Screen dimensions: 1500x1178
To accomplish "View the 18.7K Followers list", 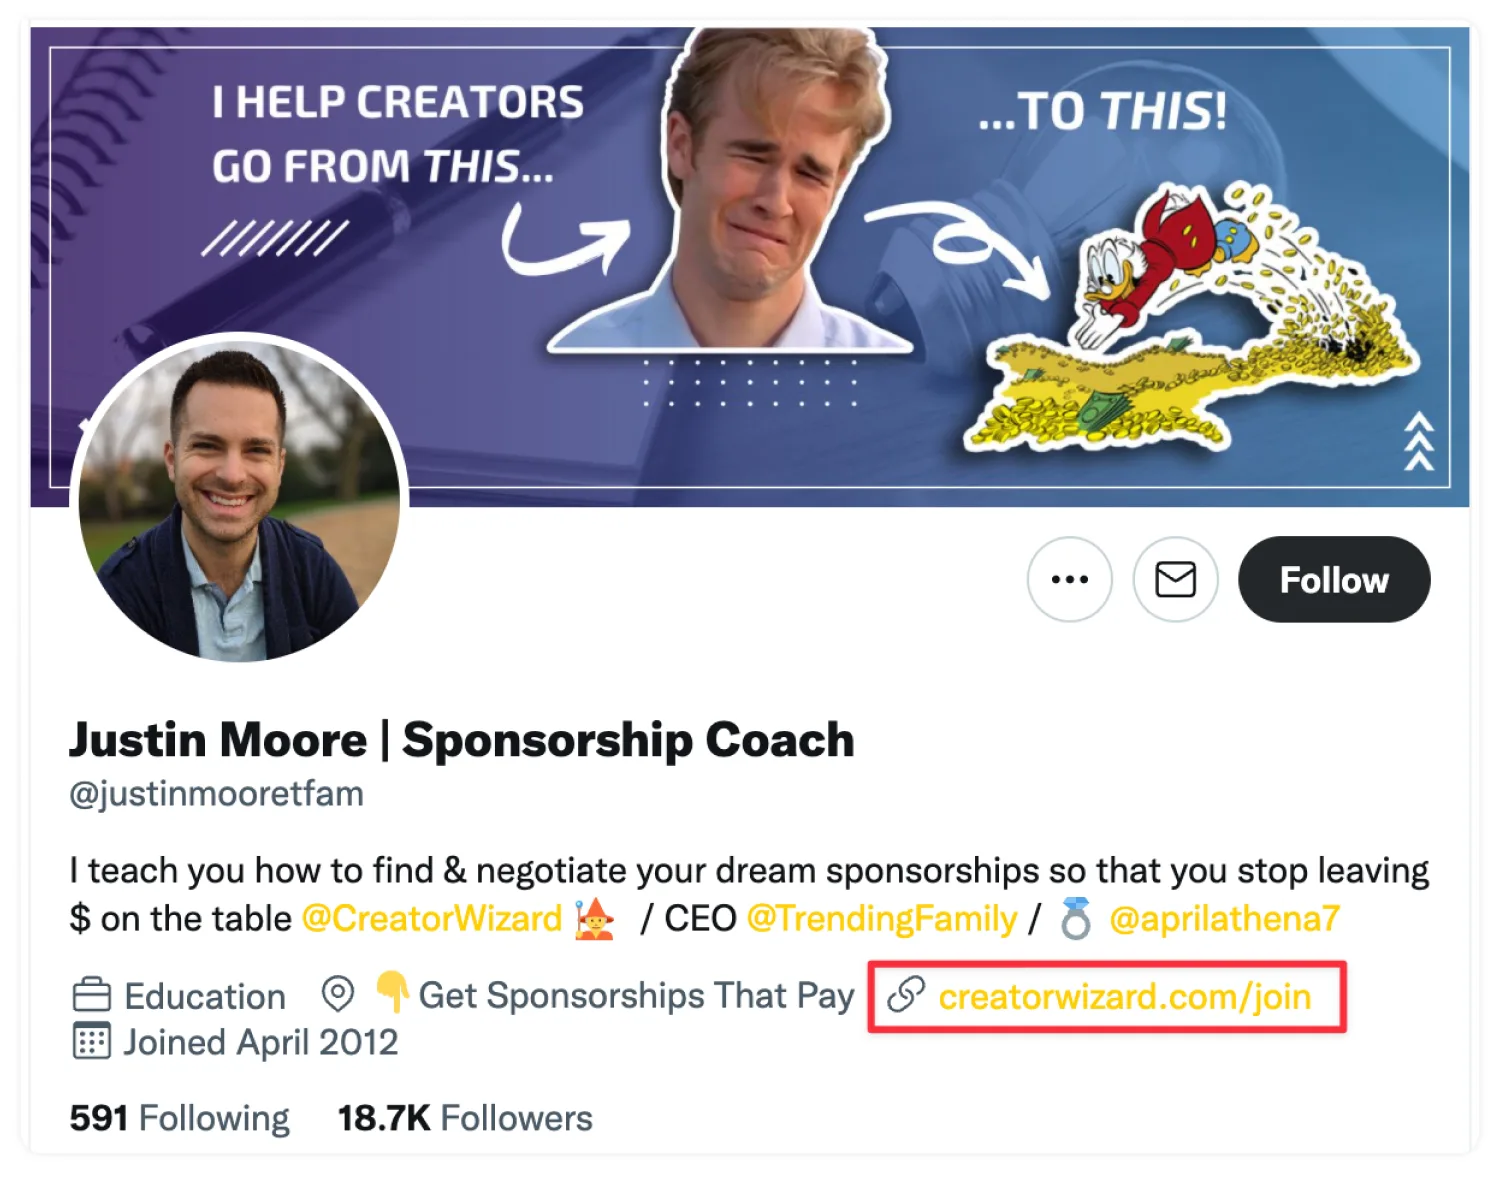I will pyautogui.click(x=465, y=1118).
